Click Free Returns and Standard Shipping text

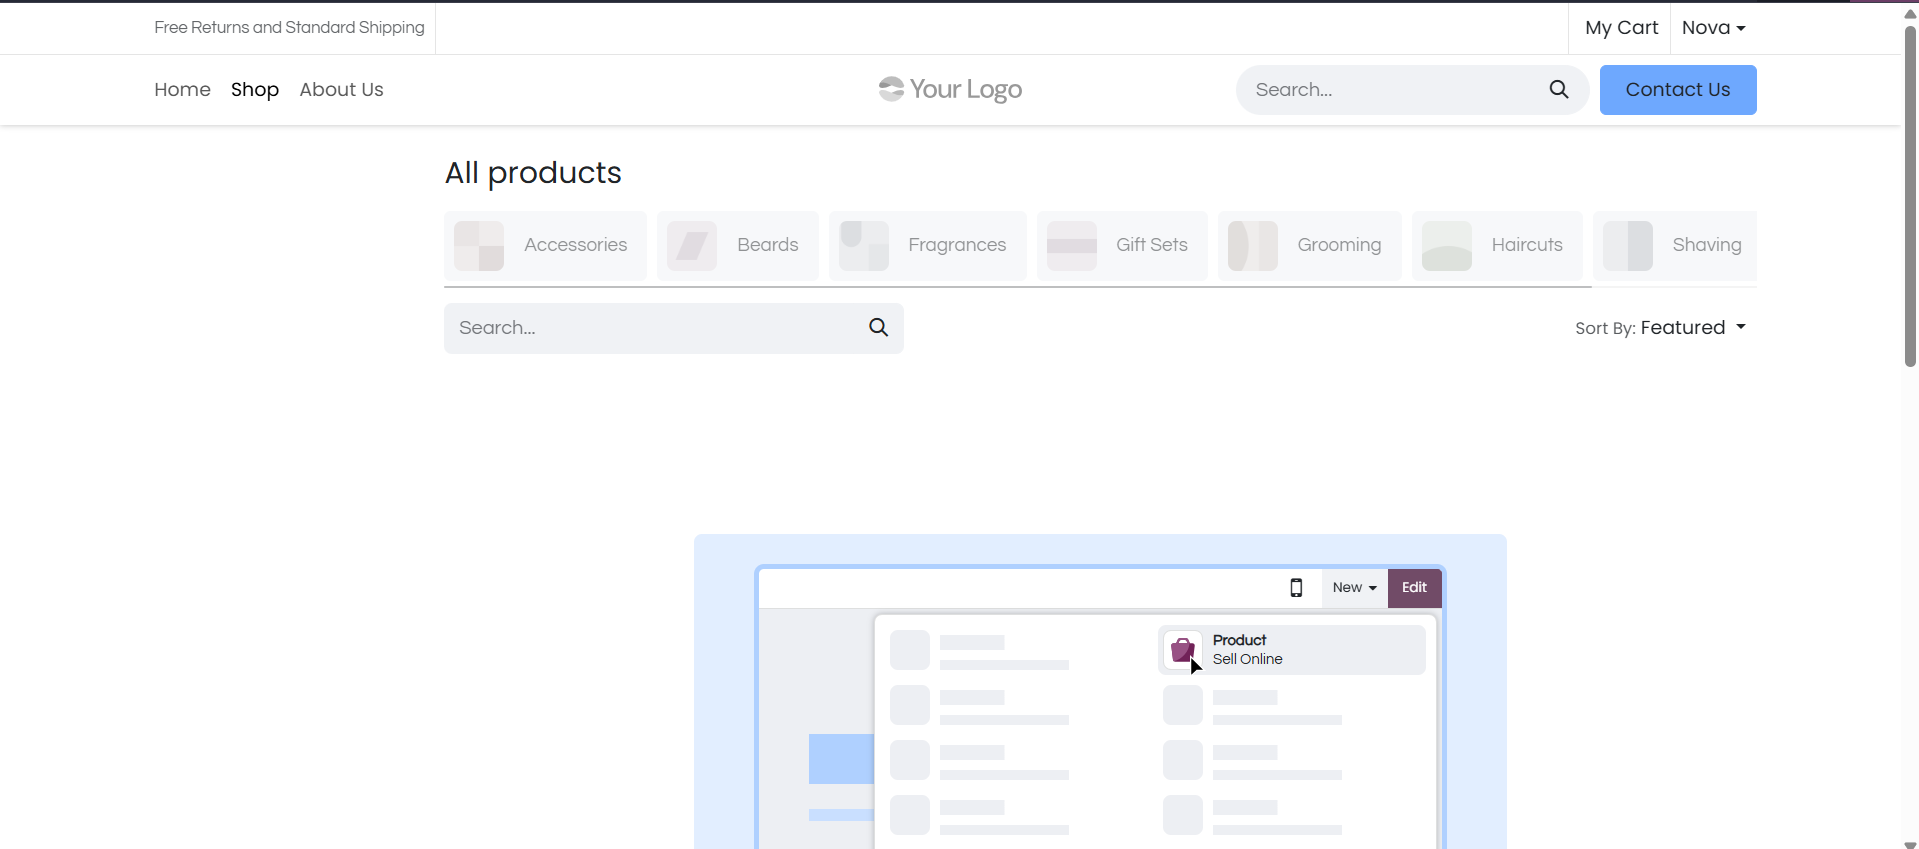tap(289, 27)
